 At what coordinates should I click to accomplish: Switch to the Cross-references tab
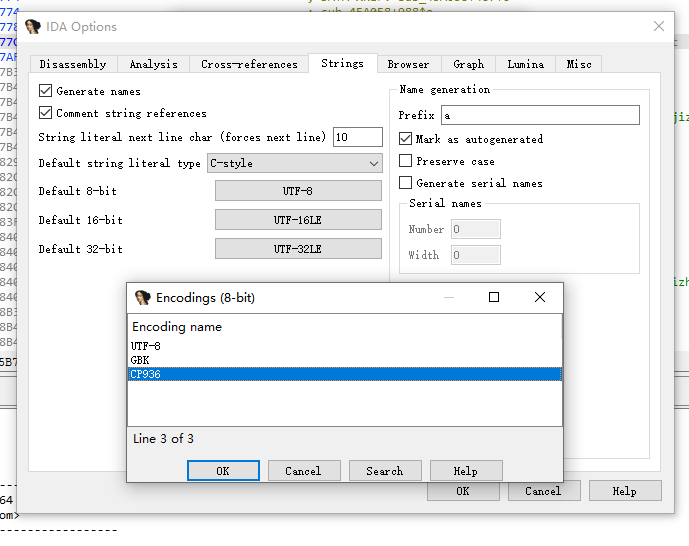[249, 64]
